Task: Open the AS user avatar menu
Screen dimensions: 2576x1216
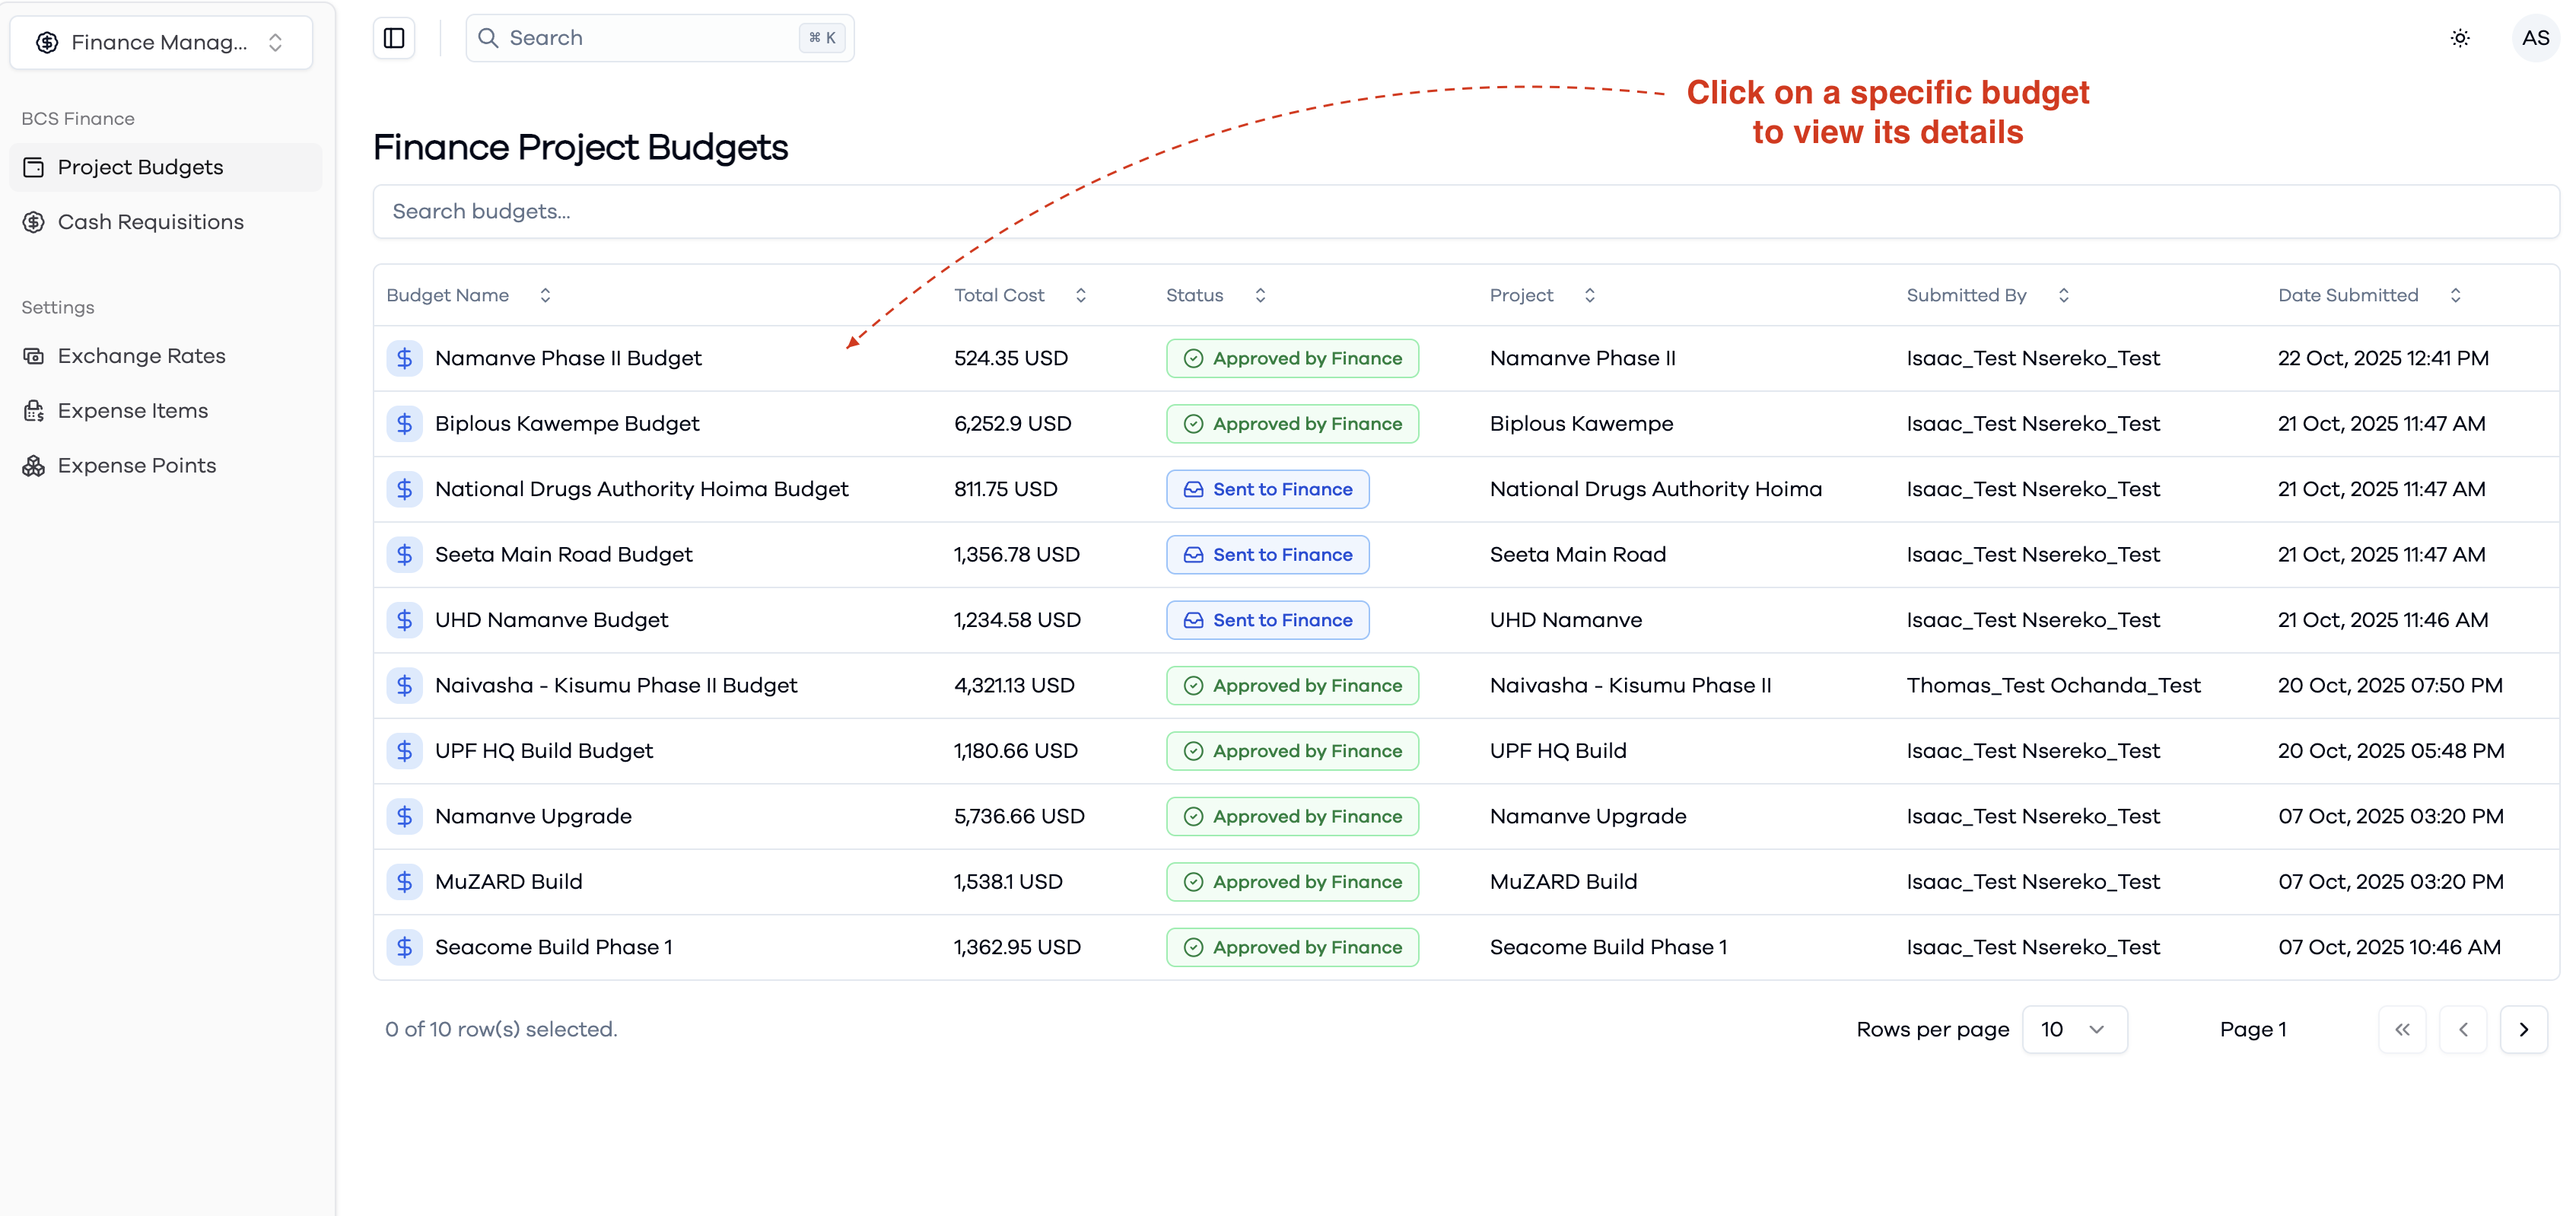Action: (x=2535, y=38)
